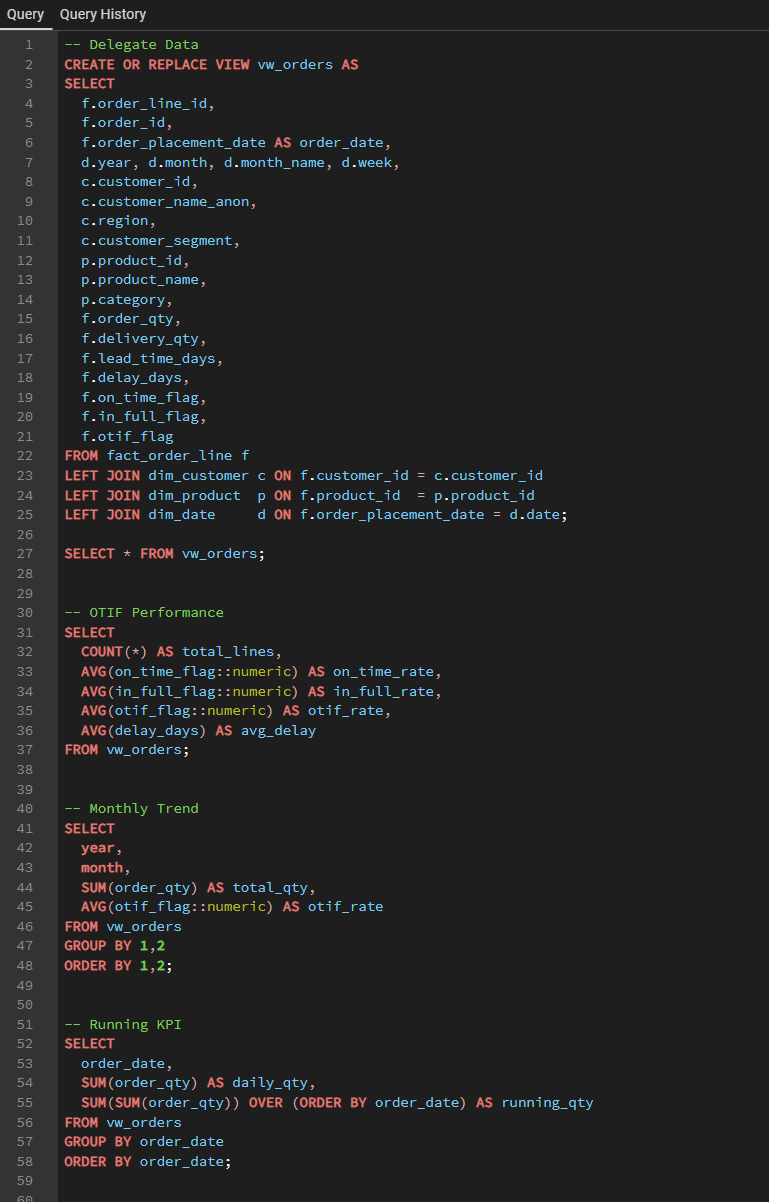This screenshot has height=1202, width=769.
Task: Switch to the Query History tab
Action: click(x=102, y=14)
